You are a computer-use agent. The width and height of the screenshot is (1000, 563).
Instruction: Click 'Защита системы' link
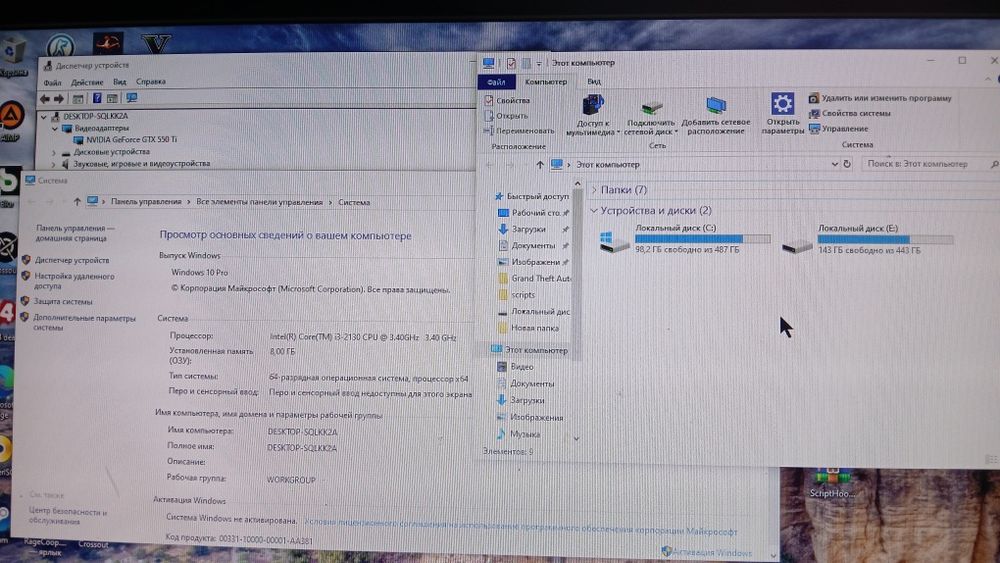(63, 302)
